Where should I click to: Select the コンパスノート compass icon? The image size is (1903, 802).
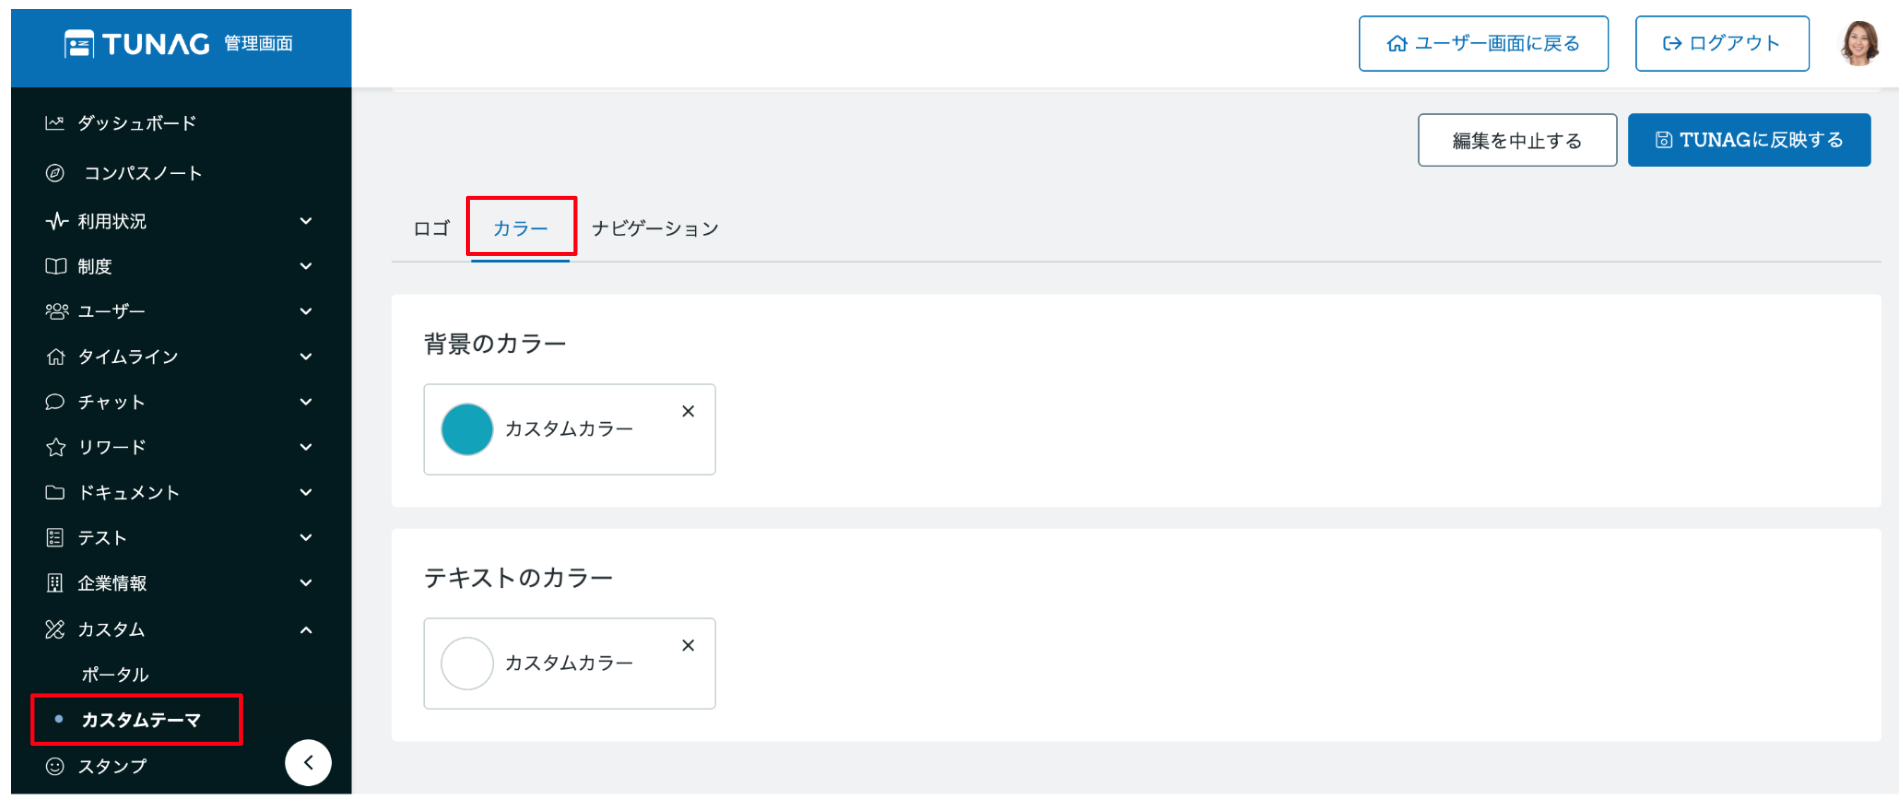(57, 172)
